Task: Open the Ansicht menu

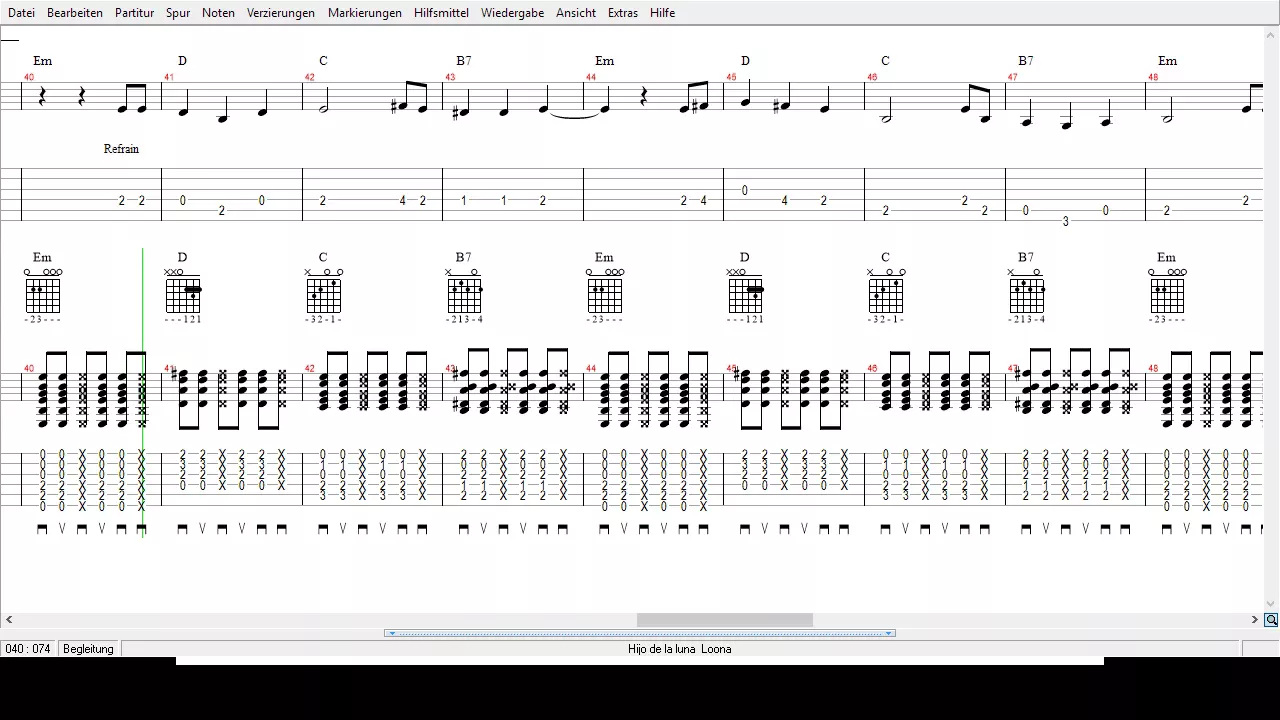Action: [576, 13]
